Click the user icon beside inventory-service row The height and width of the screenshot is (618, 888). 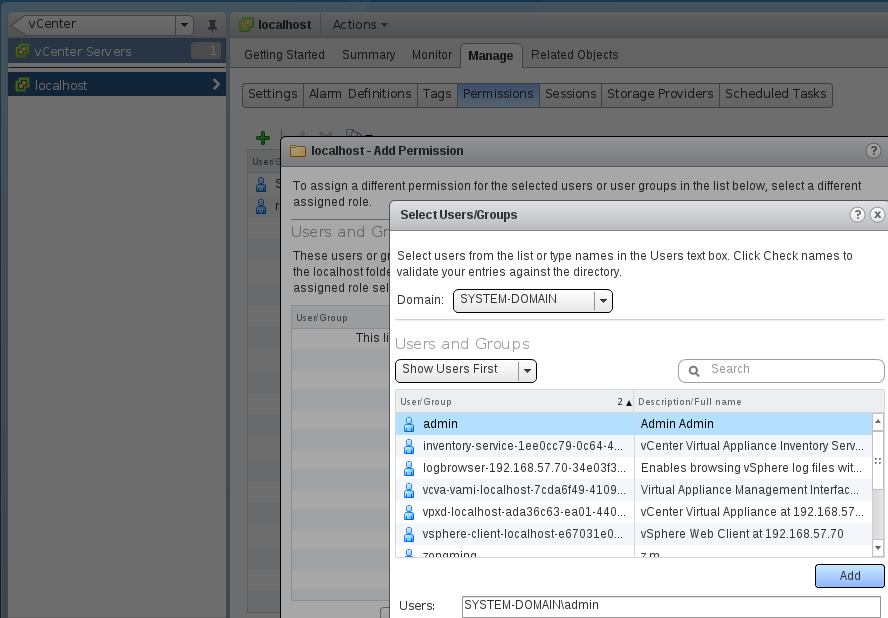pos(409,446)
